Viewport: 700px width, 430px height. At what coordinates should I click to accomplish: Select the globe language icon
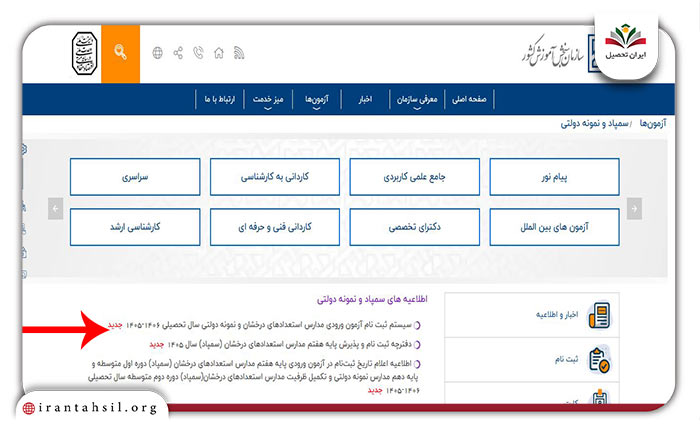point(158,53)
